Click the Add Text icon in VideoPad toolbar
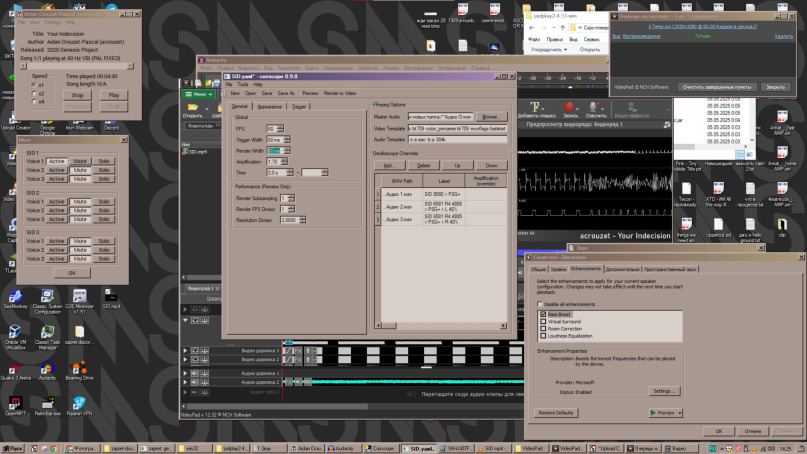The image size is (807, 454). pos(536,106)
